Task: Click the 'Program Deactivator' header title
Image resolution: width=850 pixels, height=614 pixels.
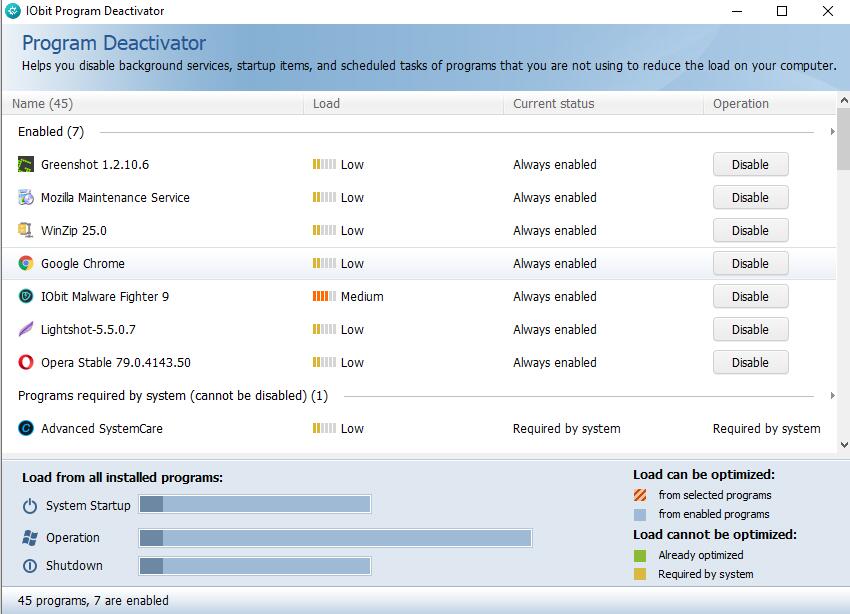Action: pos(114,43)
